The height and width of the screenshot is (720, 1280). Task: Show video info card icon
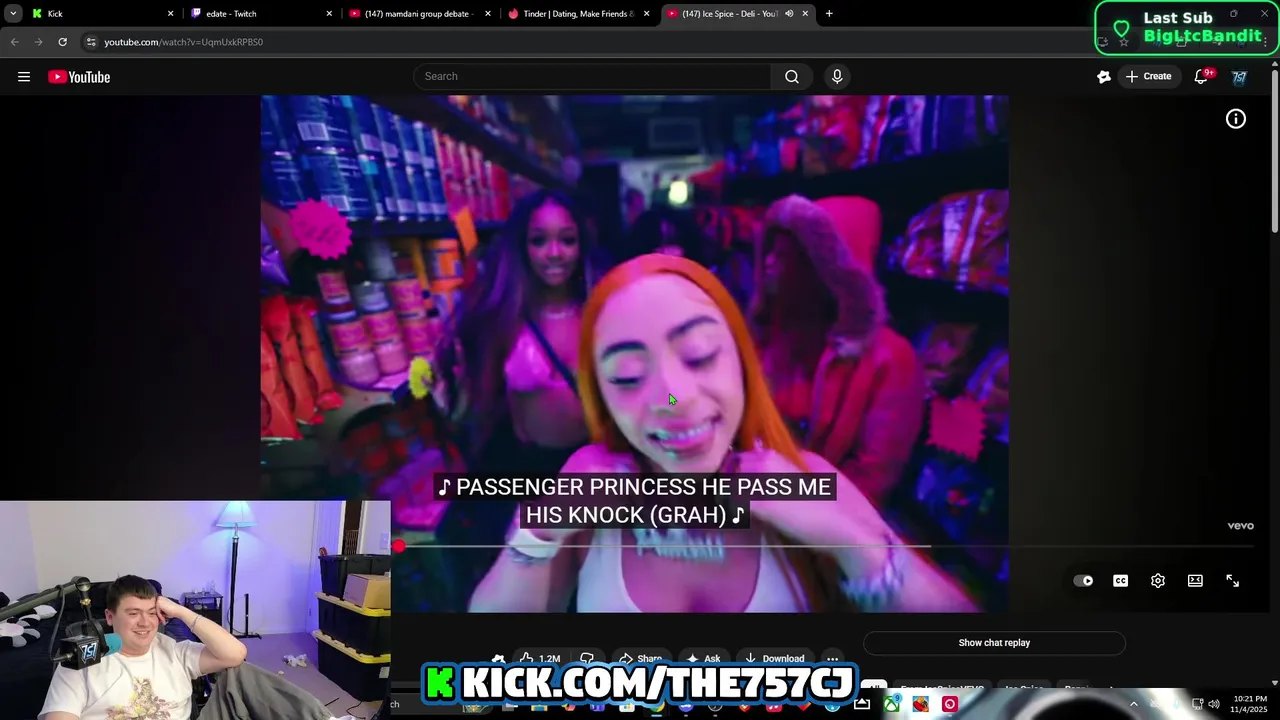(1236, 119)
